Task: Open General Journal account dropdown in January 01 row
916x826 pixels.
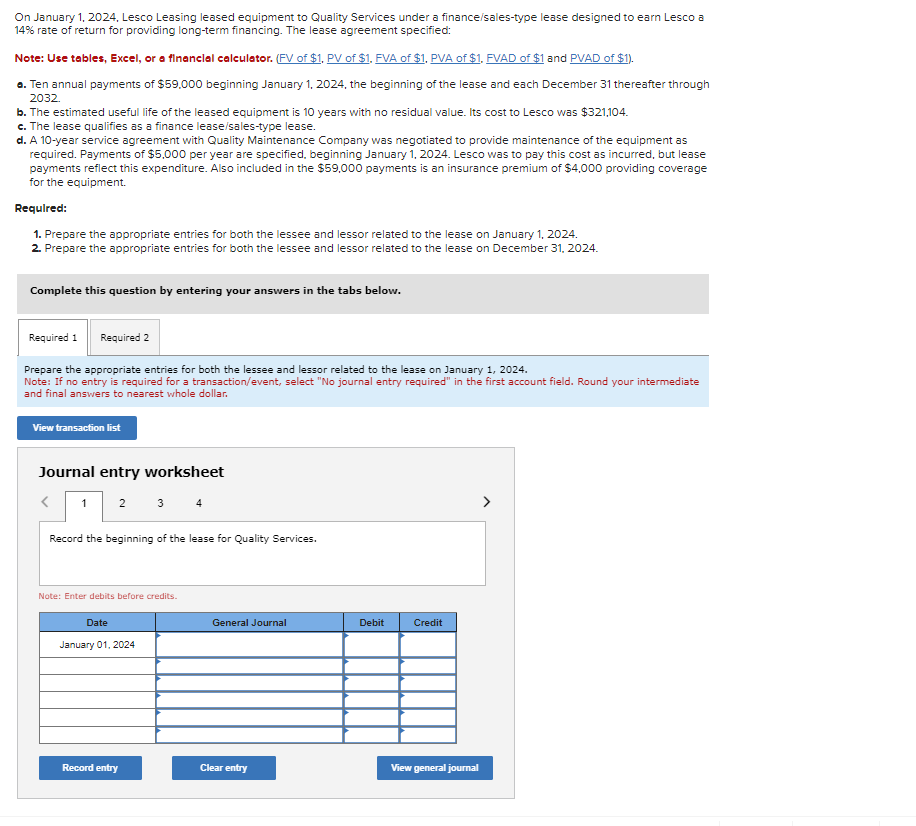Action: pyautogui.click(x=249, y=644)
